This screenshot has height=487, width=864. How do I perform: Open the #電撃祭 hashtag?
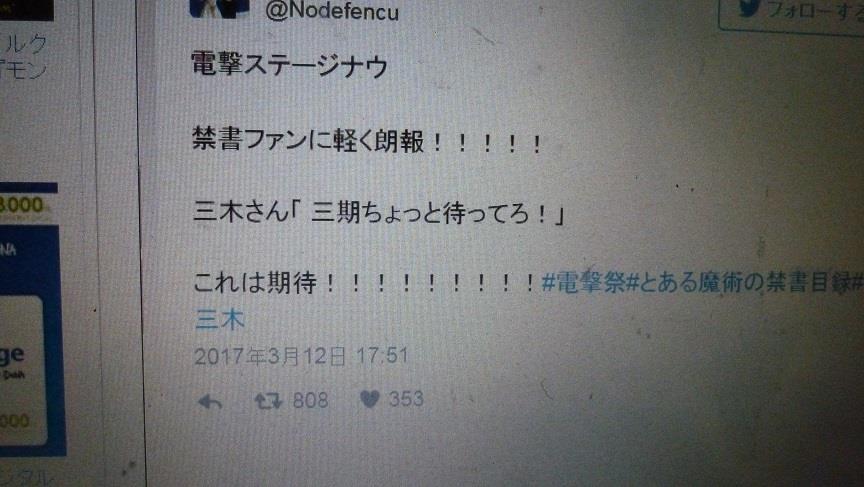[584, 283]
